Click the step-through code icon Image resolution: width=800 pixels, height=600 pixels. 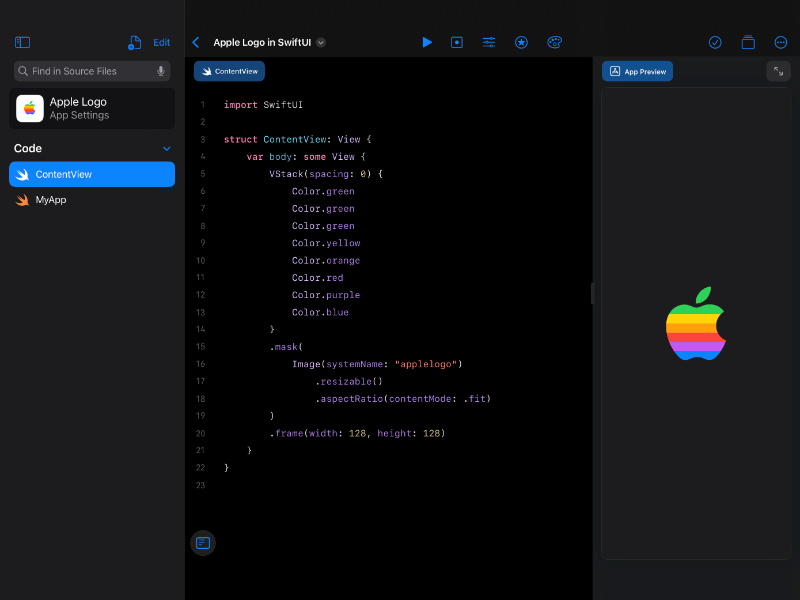(457, 42)
